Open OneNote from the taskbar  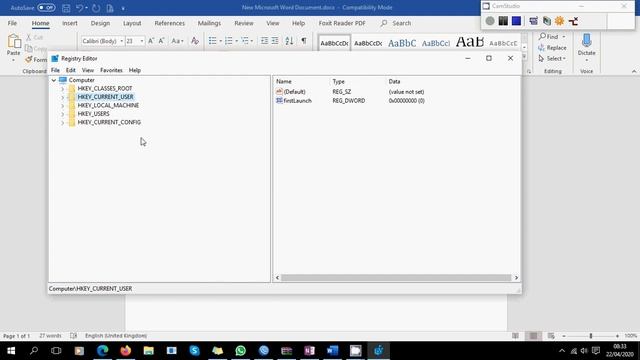tap(309, 351)
